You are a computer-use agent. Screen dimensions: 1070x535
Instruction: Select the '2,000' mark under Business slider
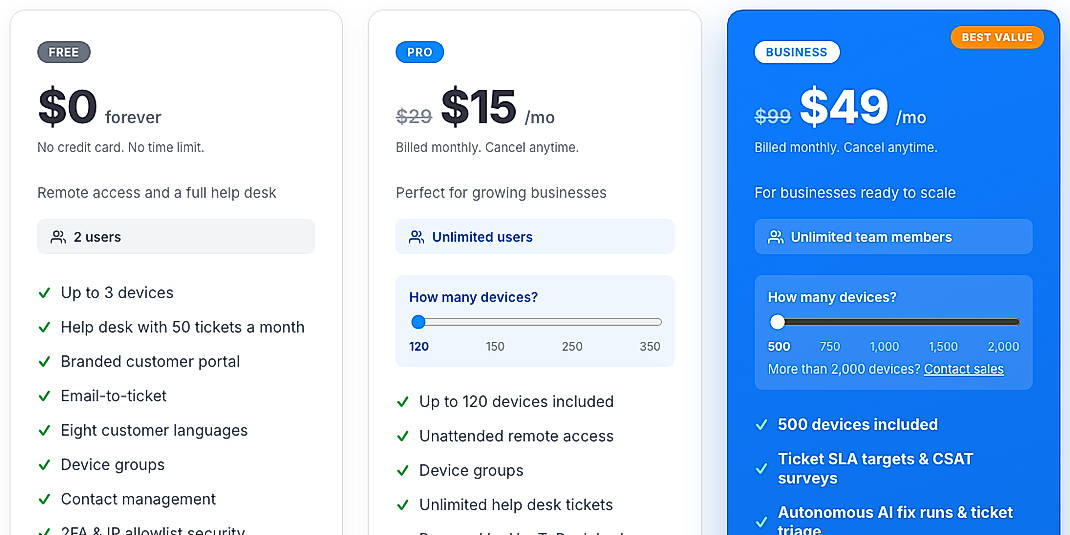1003,347
